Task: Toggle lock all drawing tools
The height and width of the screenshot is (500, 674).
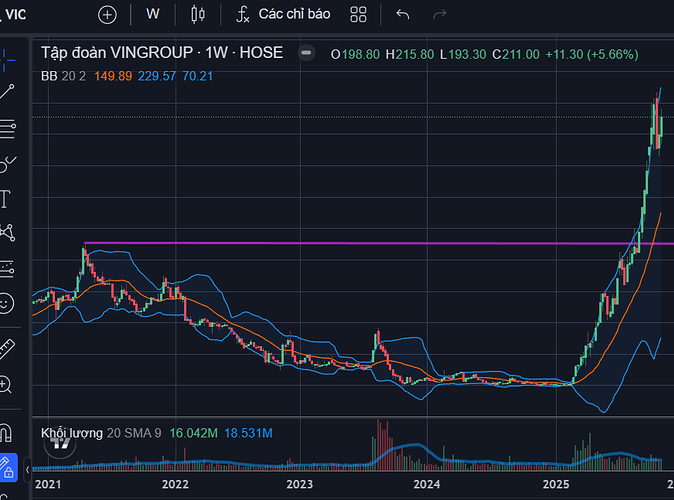Action: pos(7,466)
